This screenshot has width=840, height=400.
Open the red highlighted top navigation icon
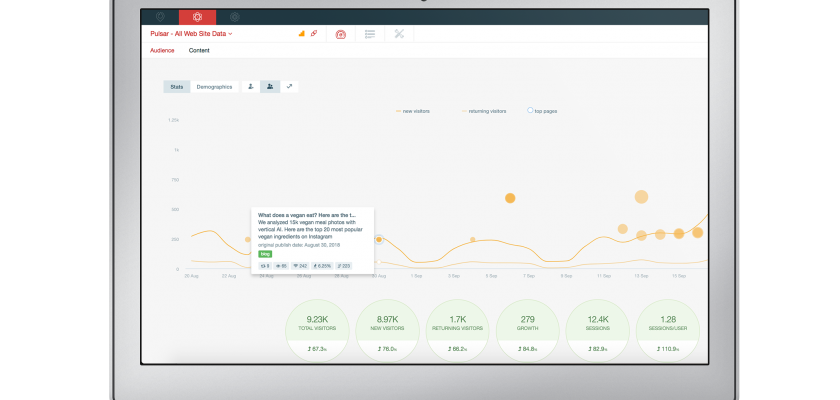point(197,17)
